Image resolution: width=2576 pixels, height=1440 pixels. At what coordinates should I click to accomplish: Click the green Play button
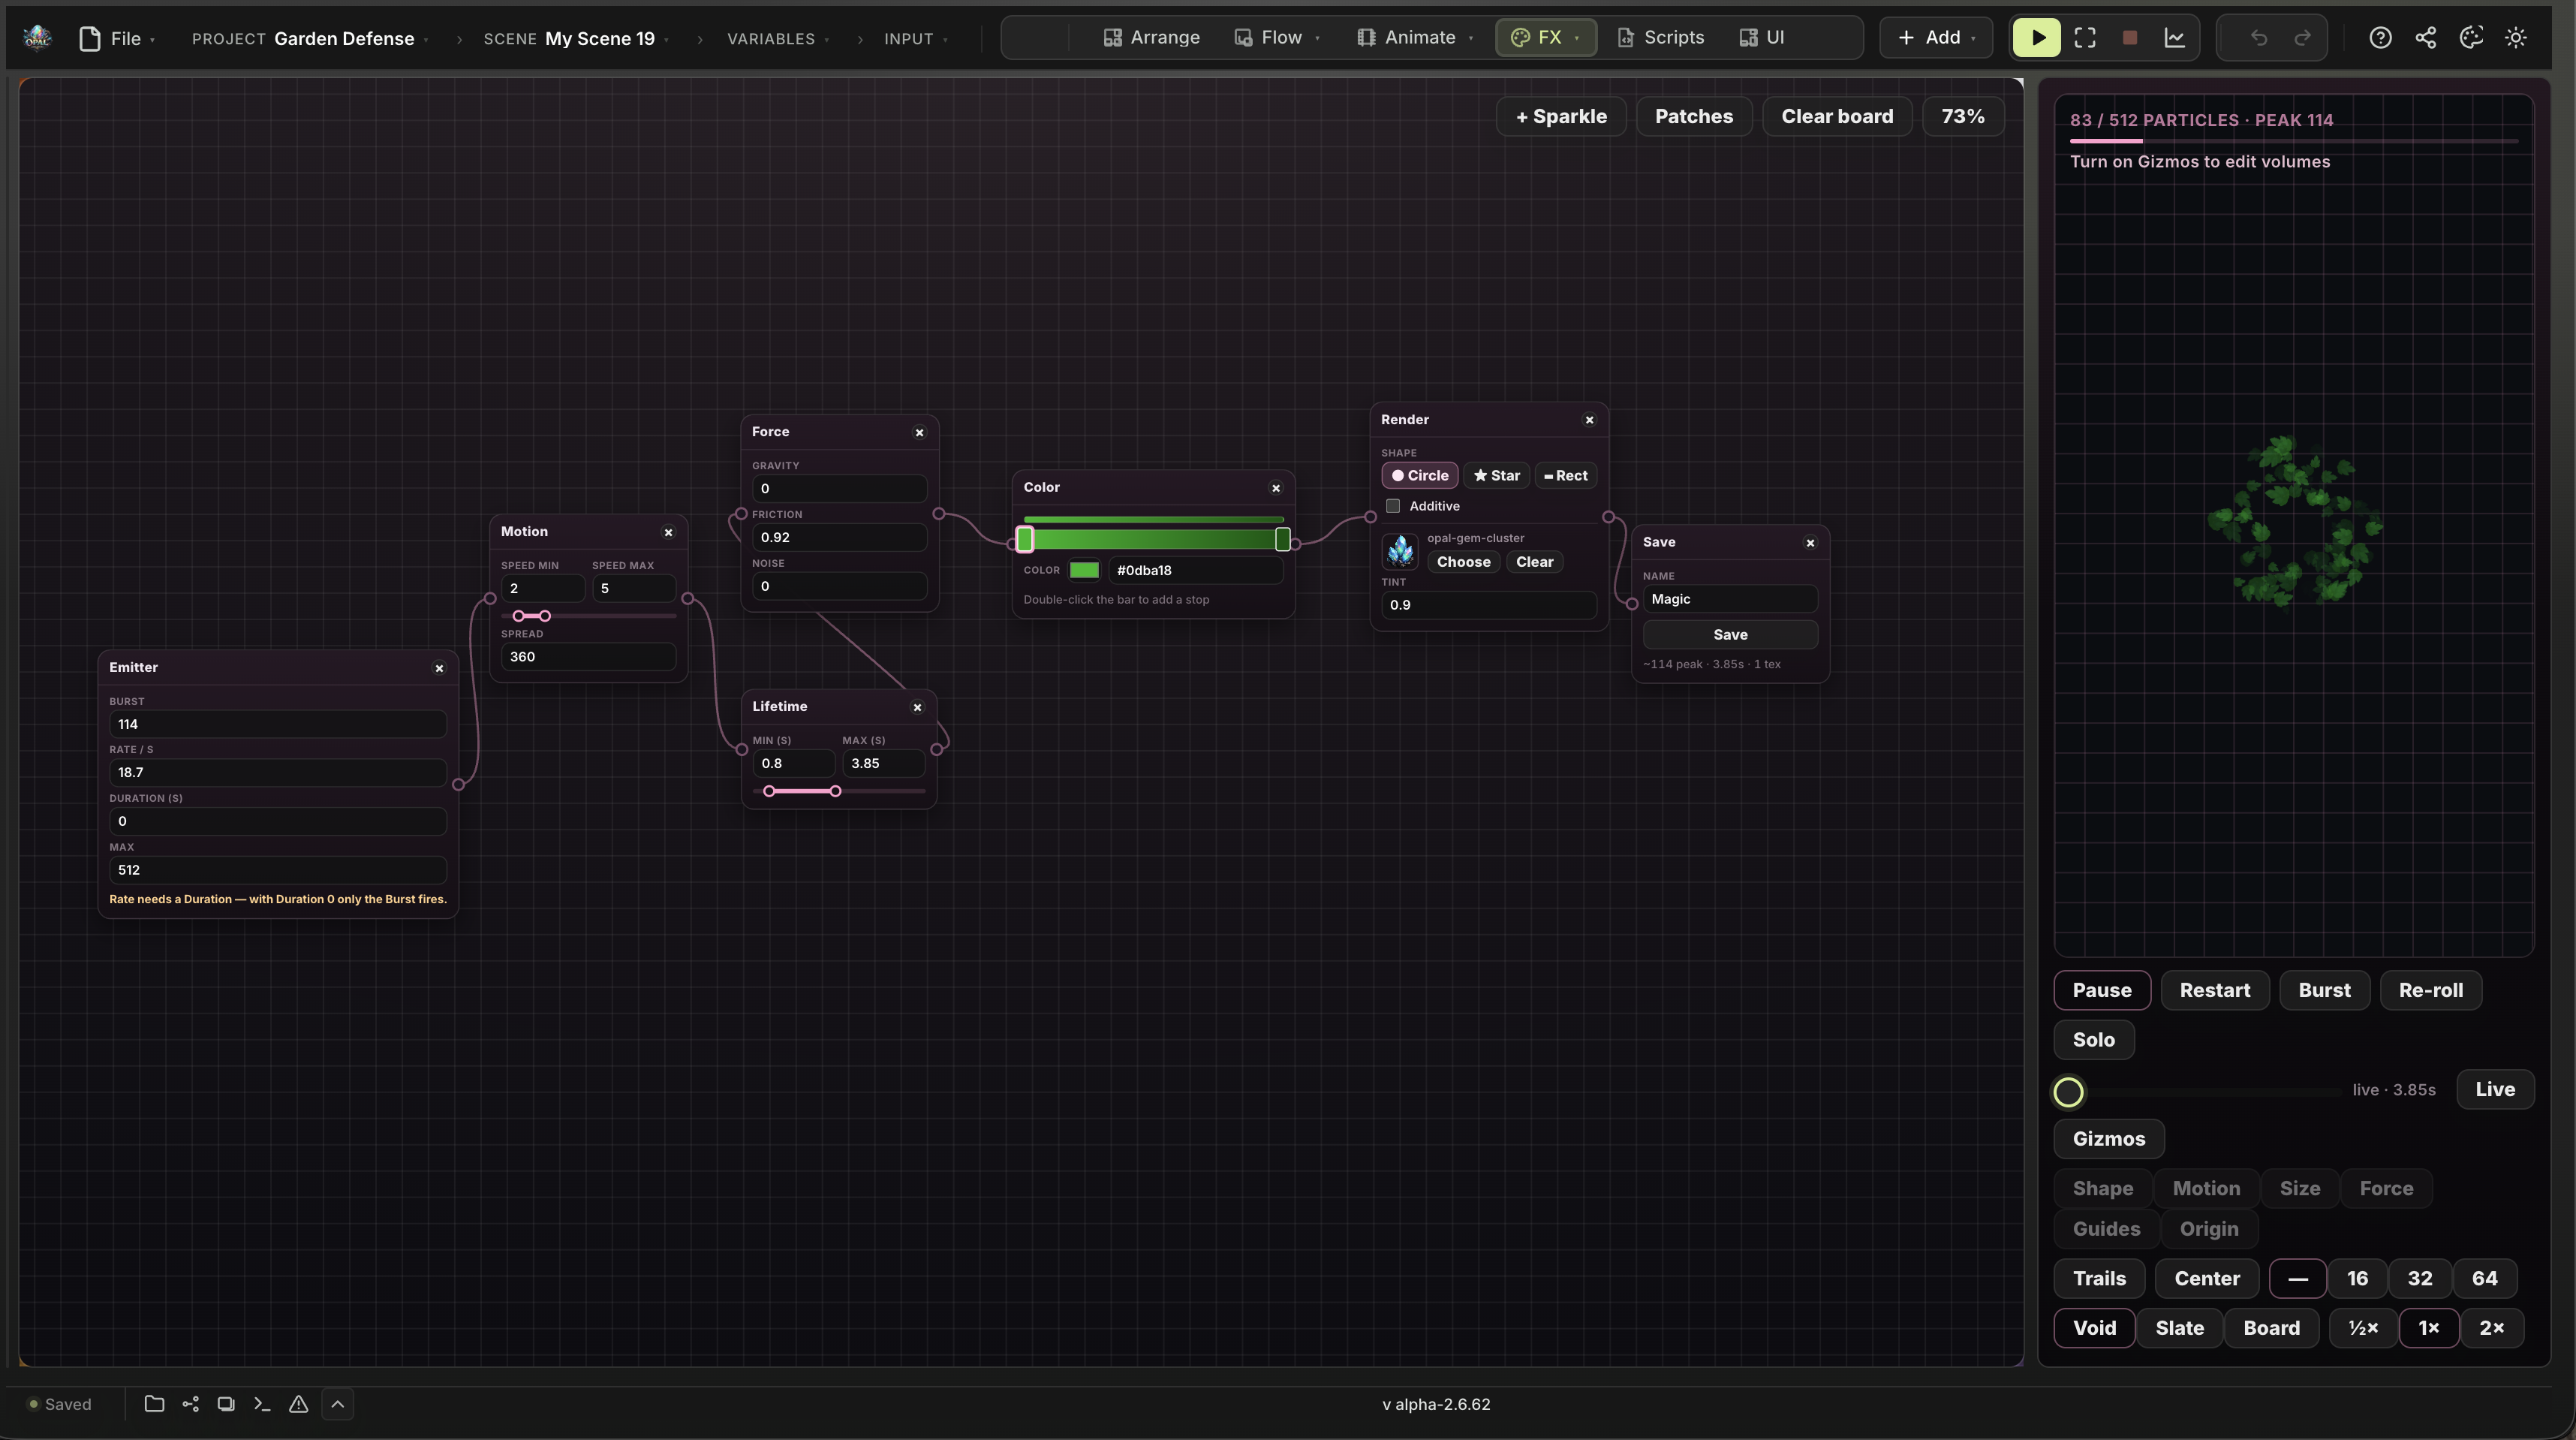click(x=2036, y=38)
